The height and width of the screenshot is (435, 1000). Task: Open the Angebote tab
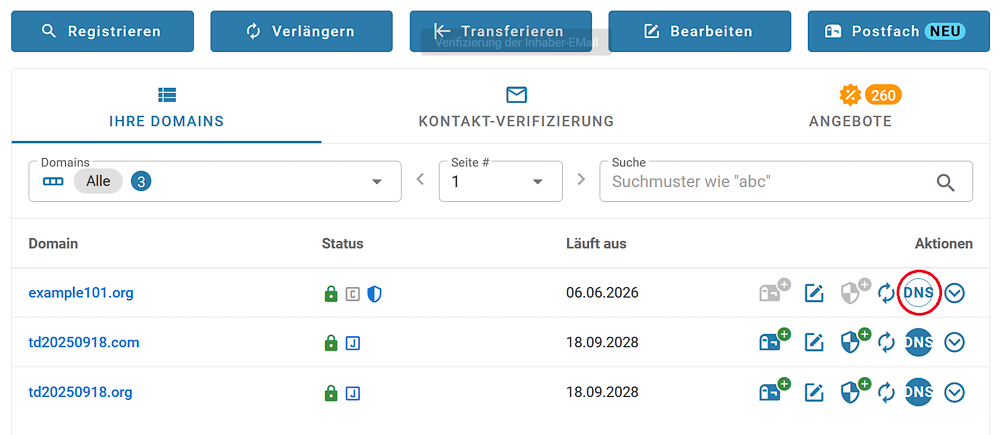tap(850, 108)
